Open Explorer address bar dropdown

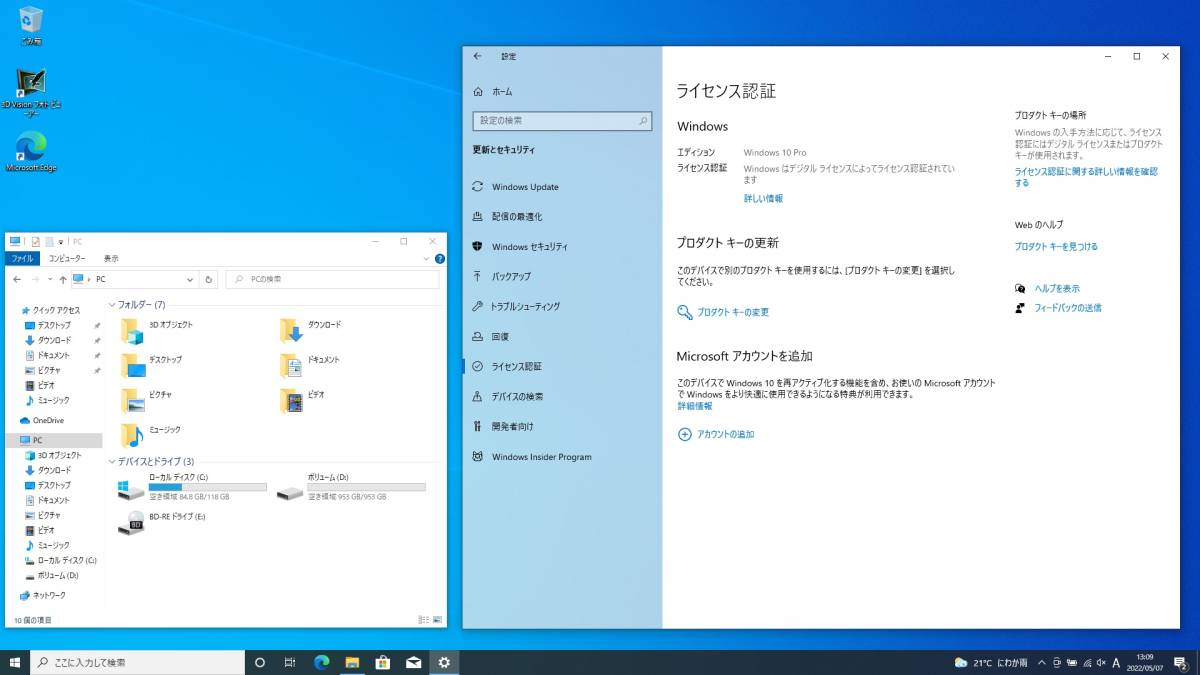click(190, 279)
